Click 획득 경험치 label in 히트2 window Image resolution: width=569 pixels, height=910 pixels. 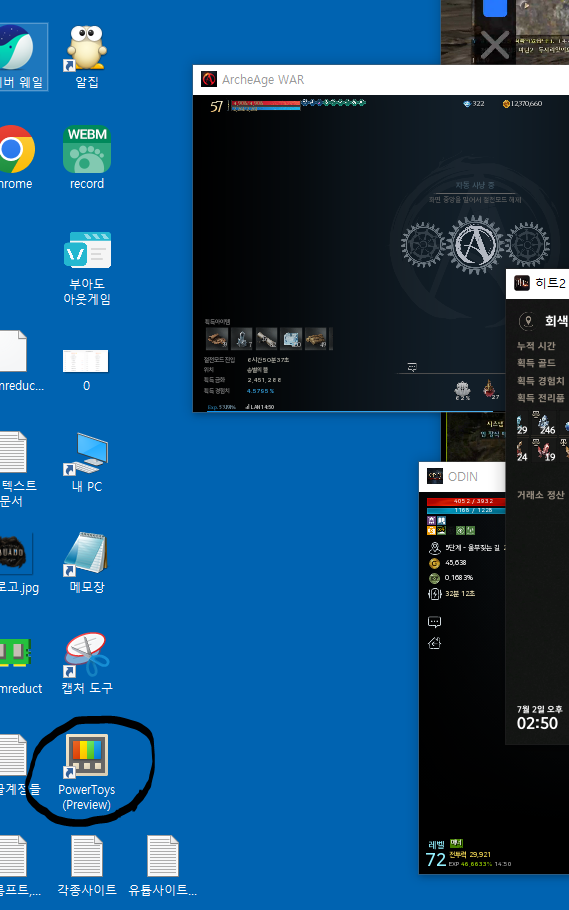pyautogui.click(x=541, y=380)
